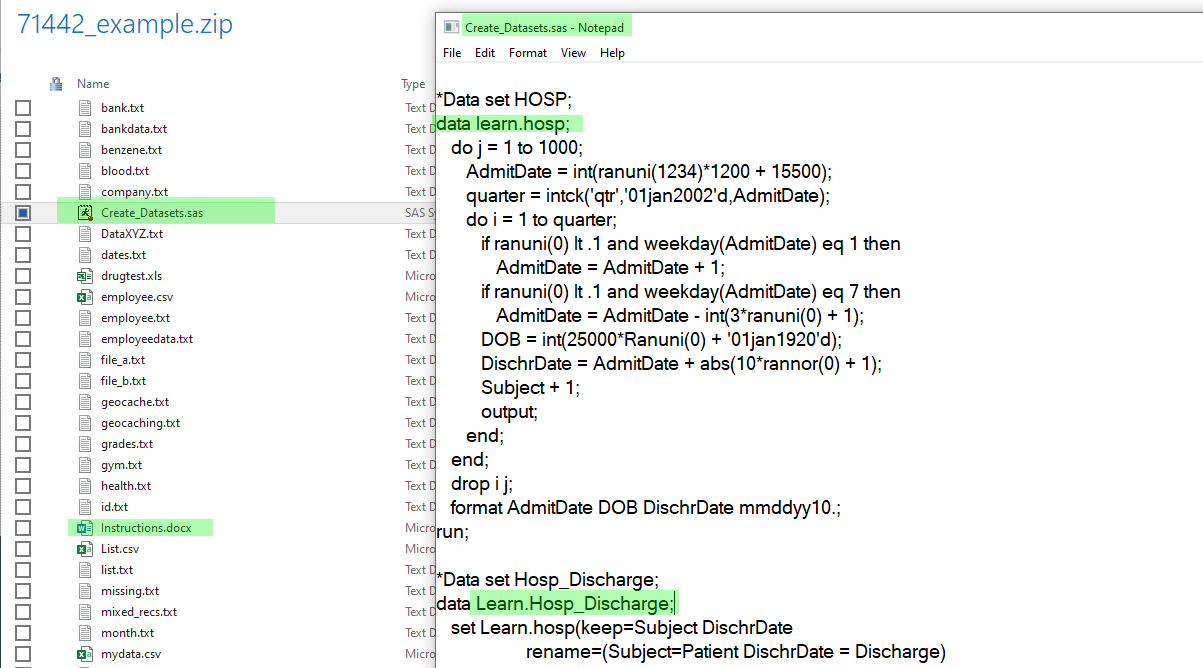Click the Excel icon next to employee.csv
1203x668 pixels.
point(87,296)
